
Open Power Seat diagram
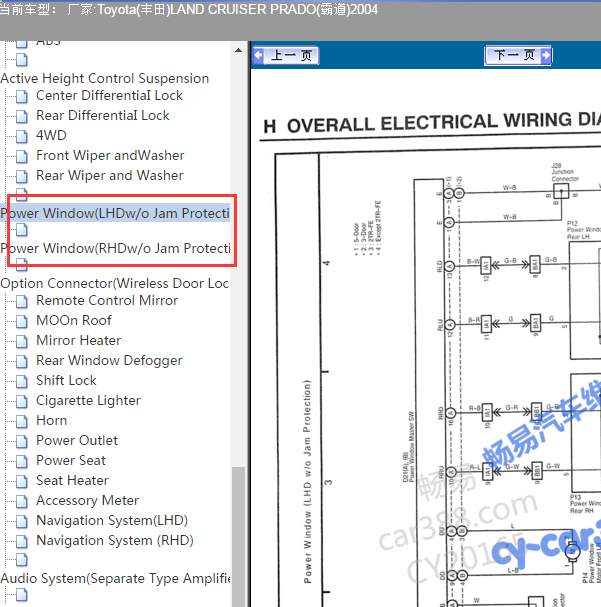pos(71,461)
